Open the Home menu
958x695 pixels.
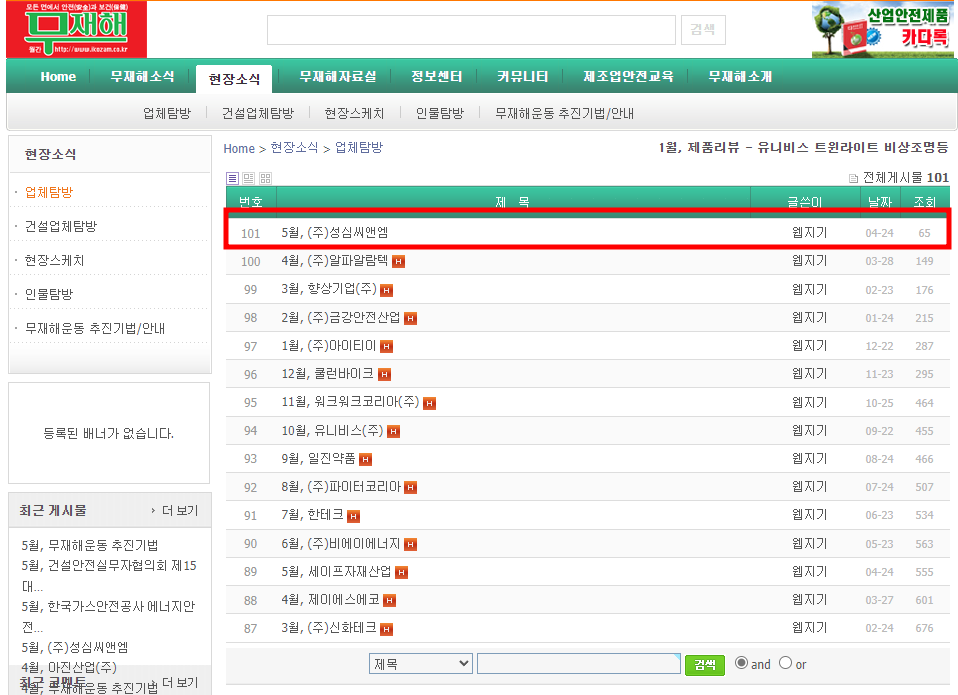tap(58, 76)
